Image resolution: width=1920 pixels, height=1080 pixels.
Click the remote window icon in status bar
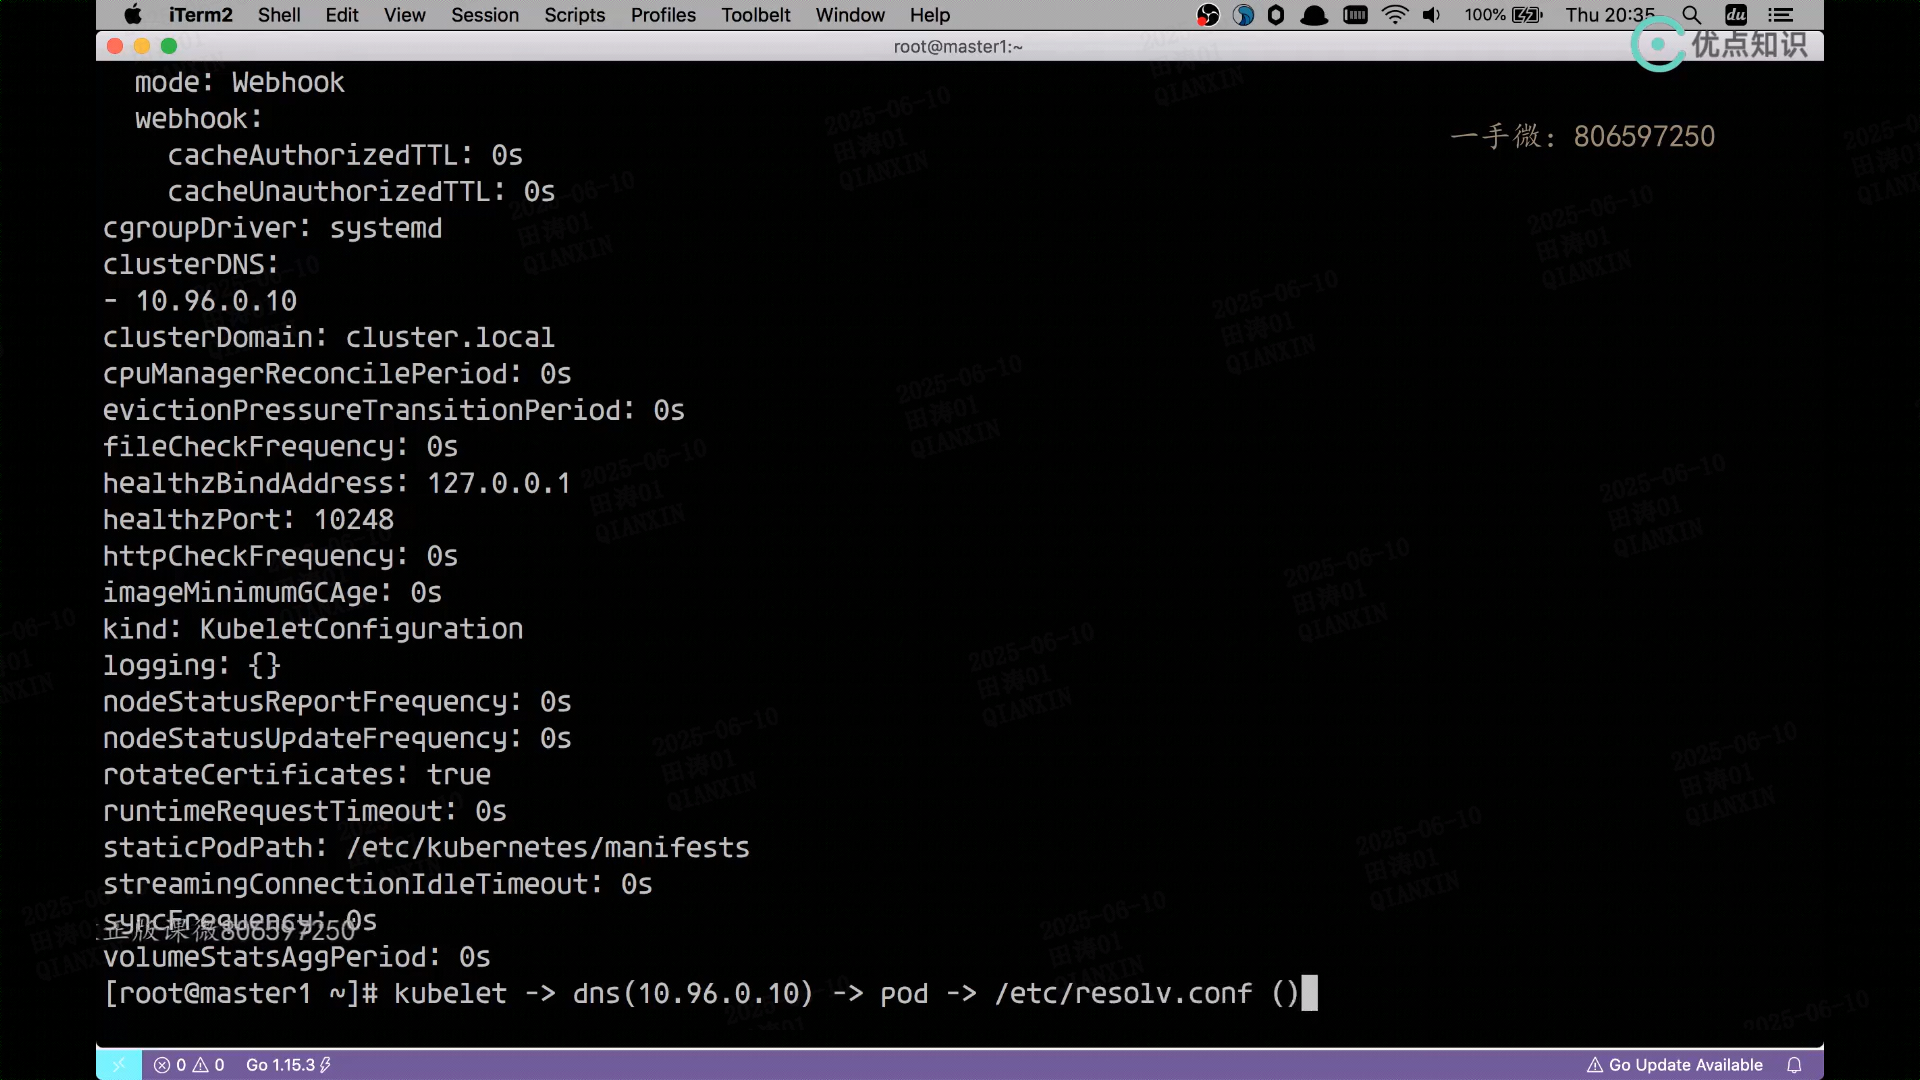pos(119,1065)
